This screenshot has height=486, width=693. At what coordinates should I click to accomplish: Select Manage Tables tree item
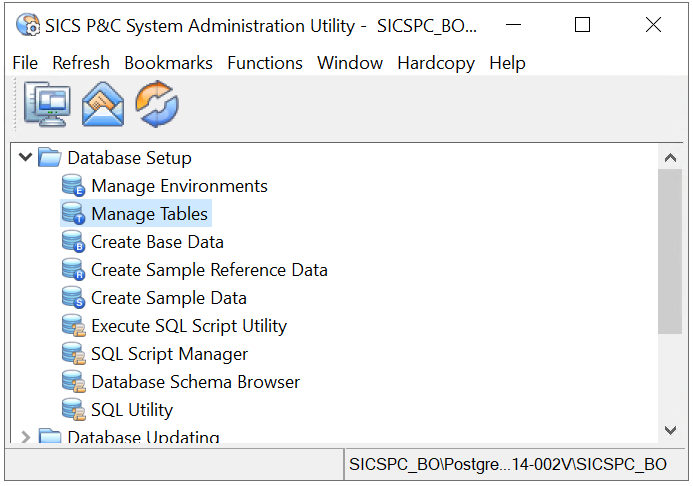149,214
